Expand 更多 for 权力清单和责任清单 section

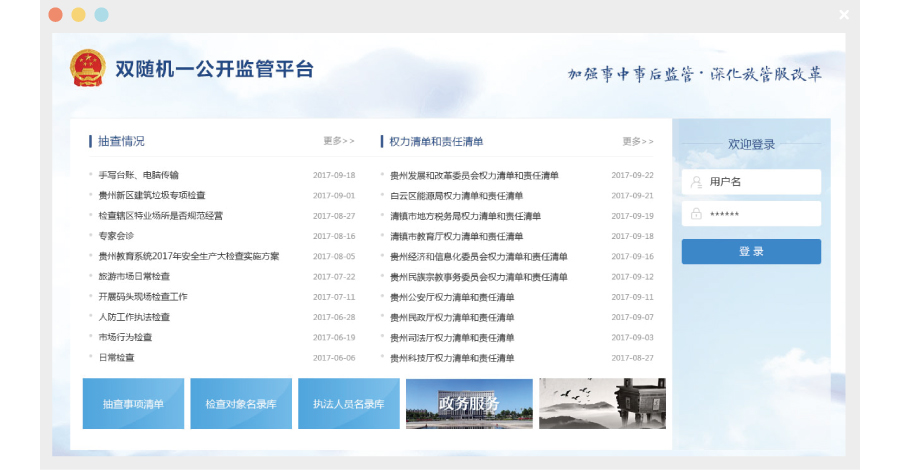(x=637, y=141)
